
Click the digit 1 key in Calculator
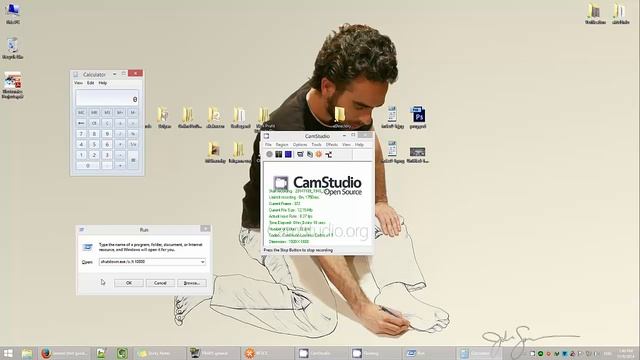(81, 155)
